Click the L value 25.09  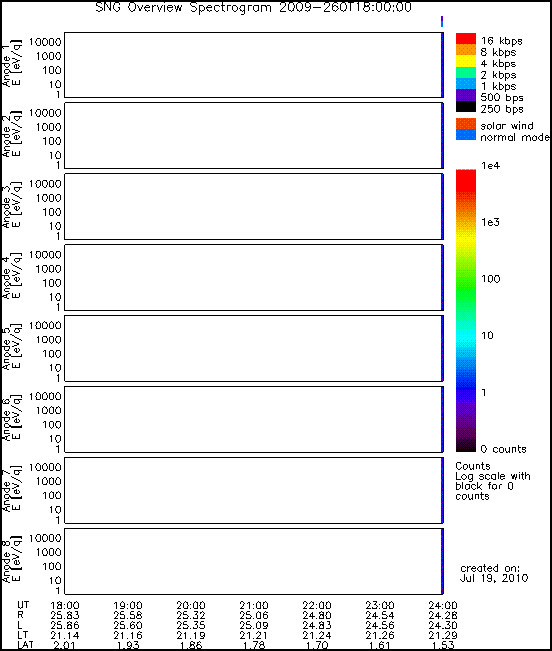click(254, 625)
